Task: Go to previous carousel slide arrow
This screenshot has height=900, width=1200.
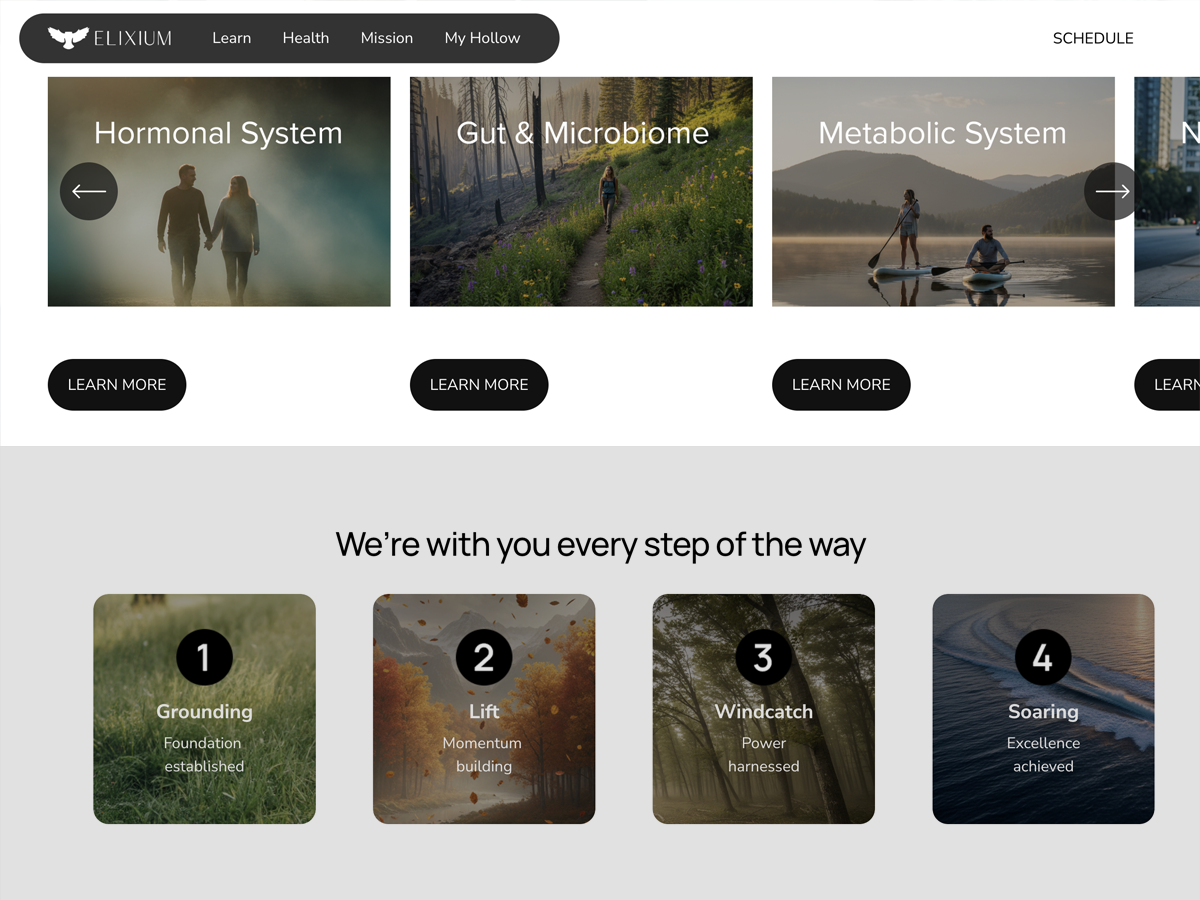Action: (89, 191)
